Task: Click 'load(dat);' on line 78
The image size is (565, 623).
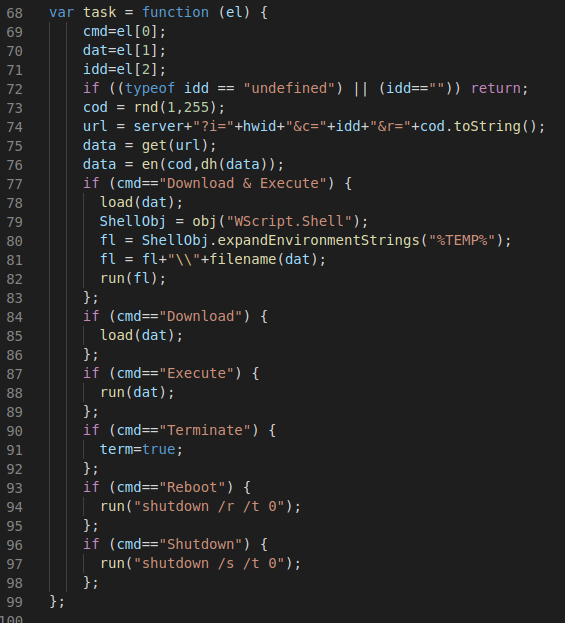Action: pos(141,202)
